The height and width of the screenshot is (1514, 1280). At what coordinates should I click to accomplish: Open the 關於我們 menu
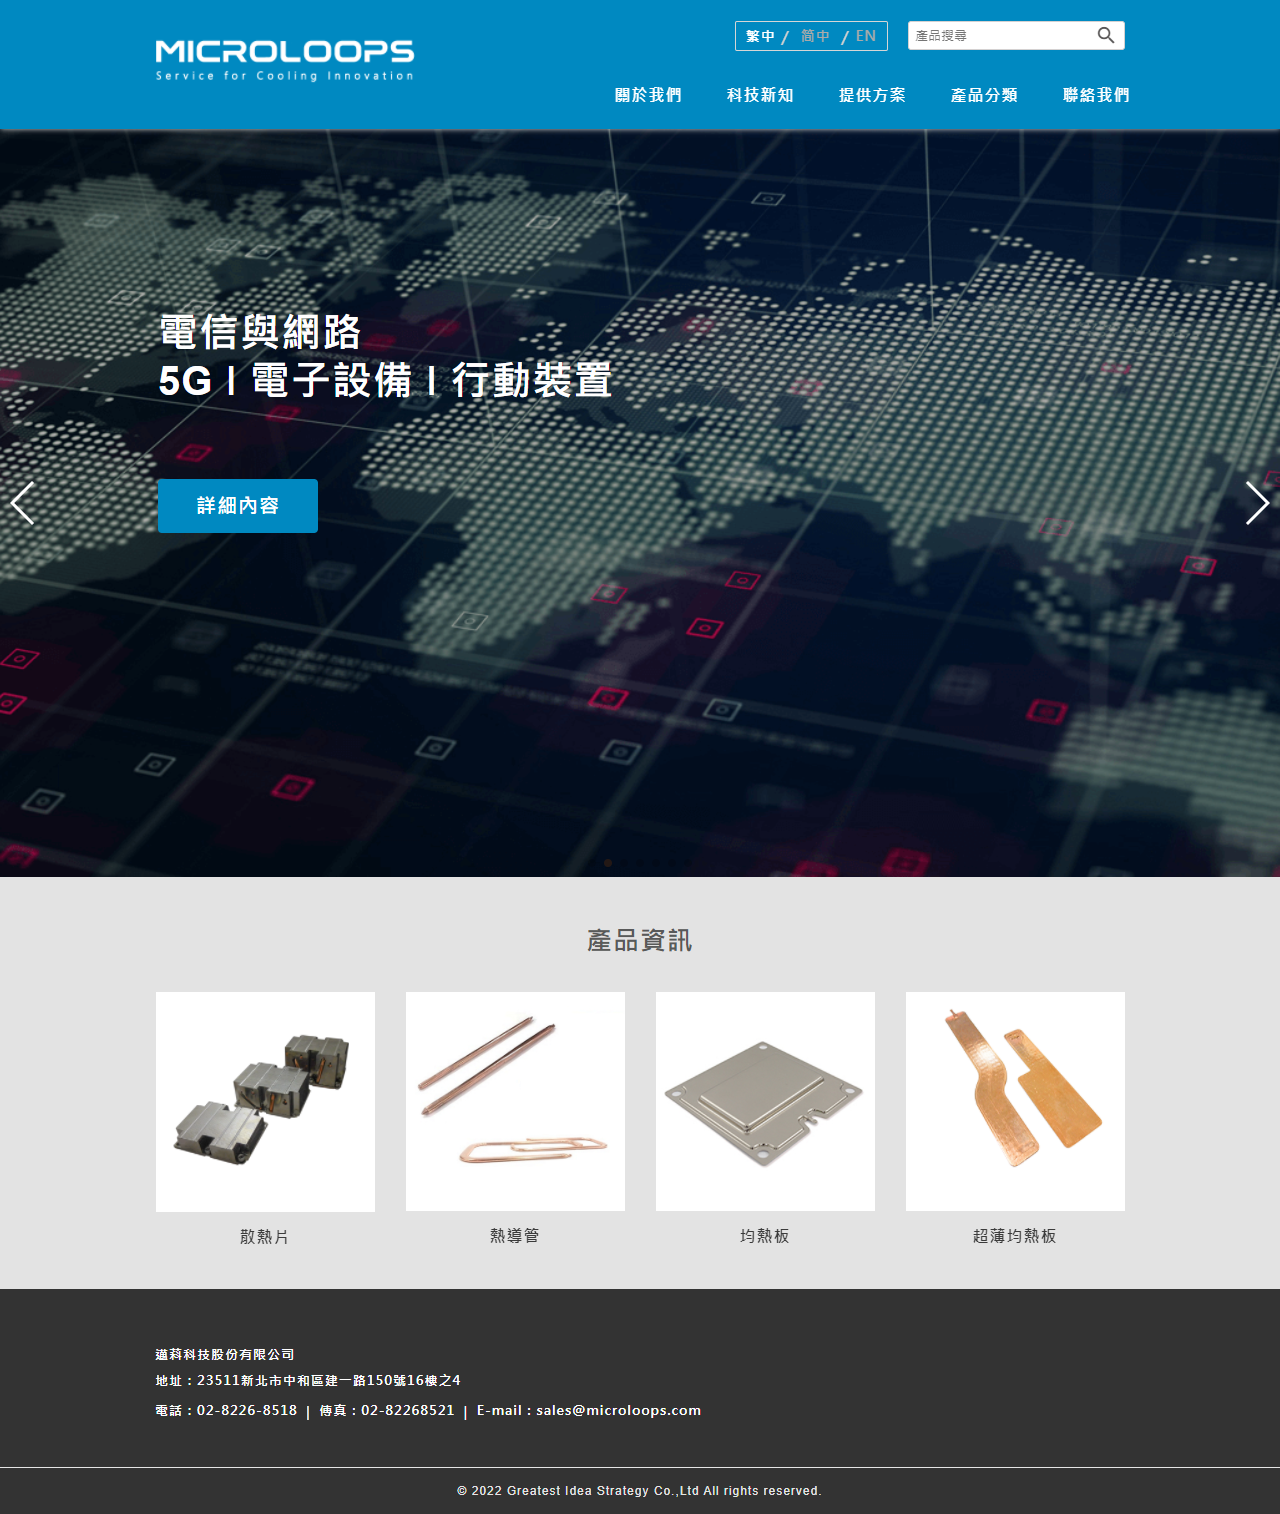click(648, 95)
